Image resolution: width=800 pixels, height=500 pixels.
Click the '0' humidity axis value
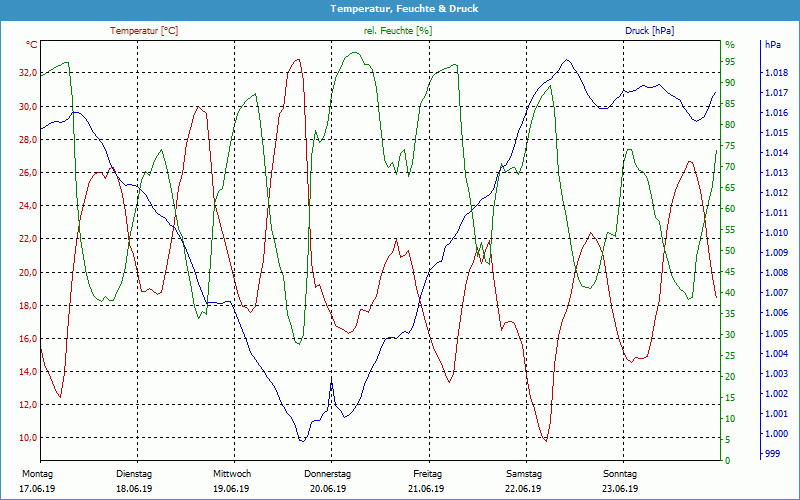click(728, 461)
